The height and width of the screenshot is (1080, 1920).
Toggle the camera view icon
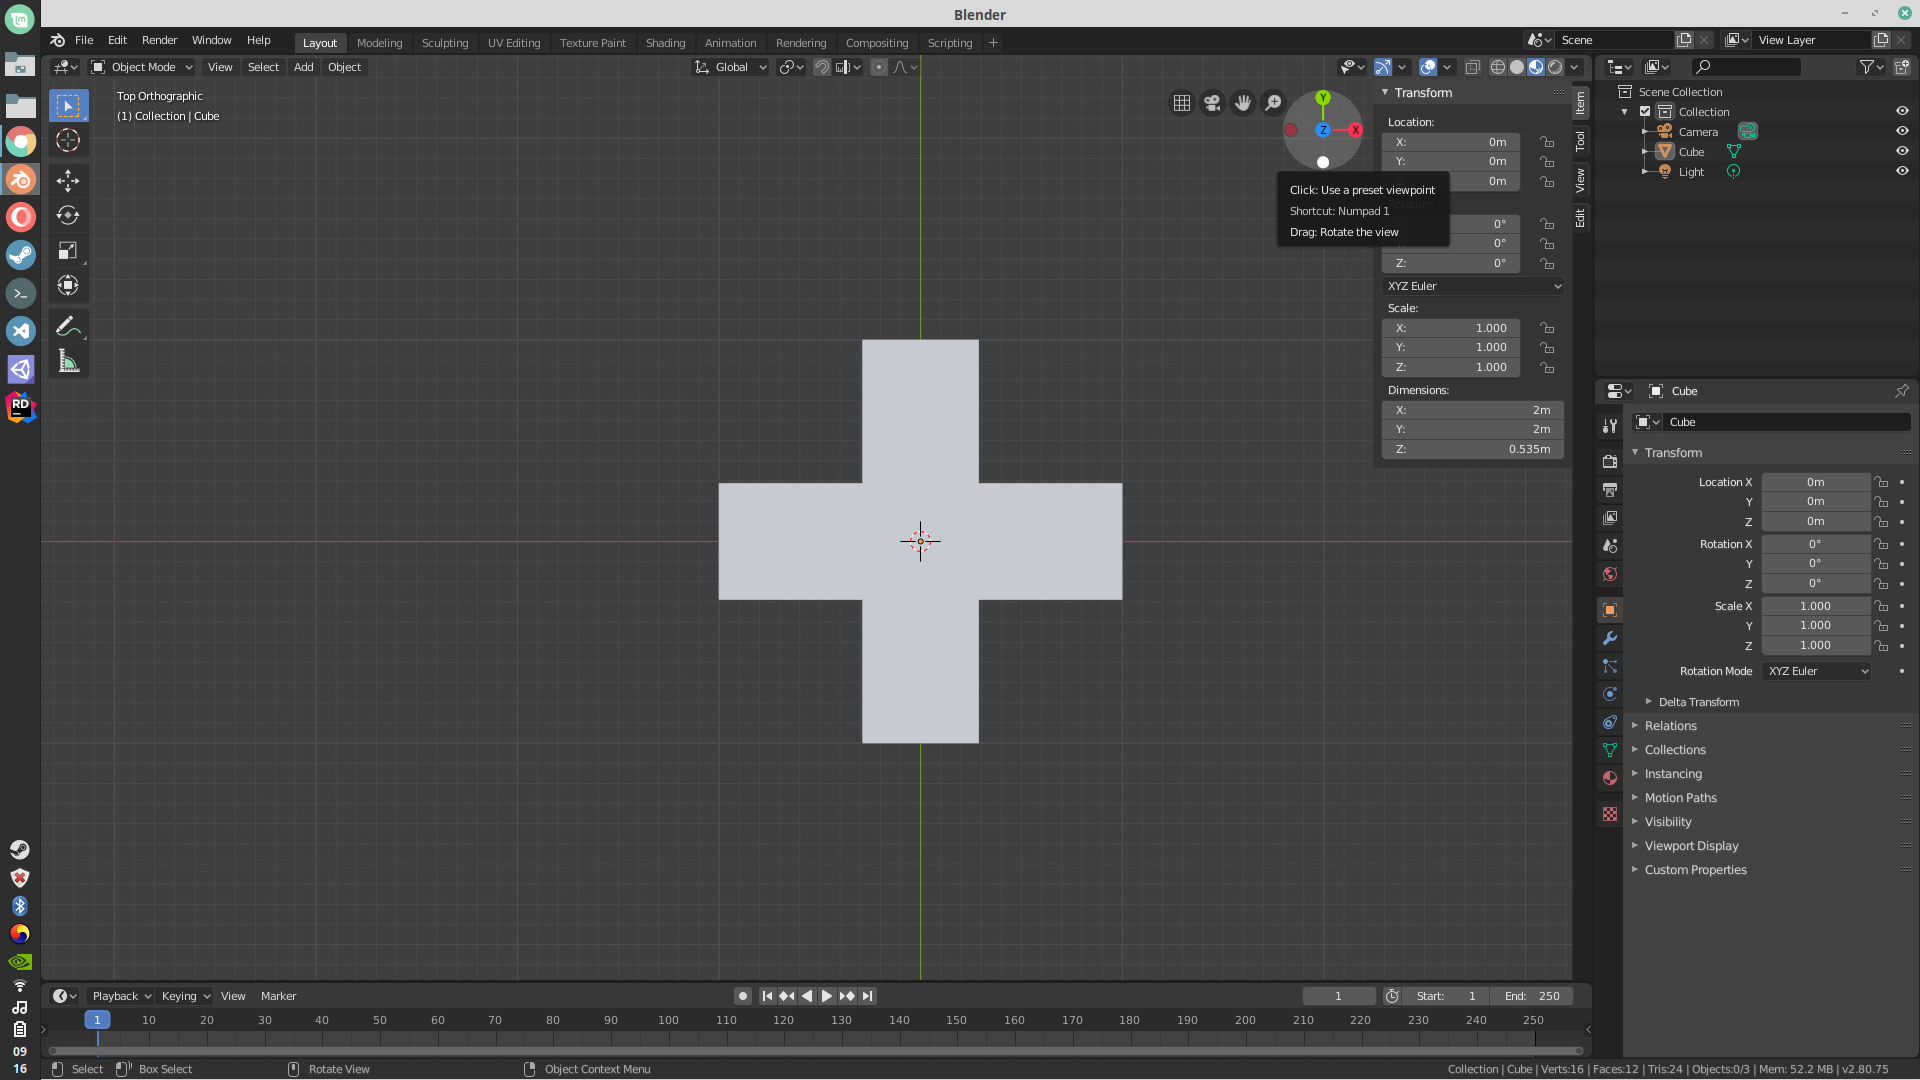[1212, 103]
